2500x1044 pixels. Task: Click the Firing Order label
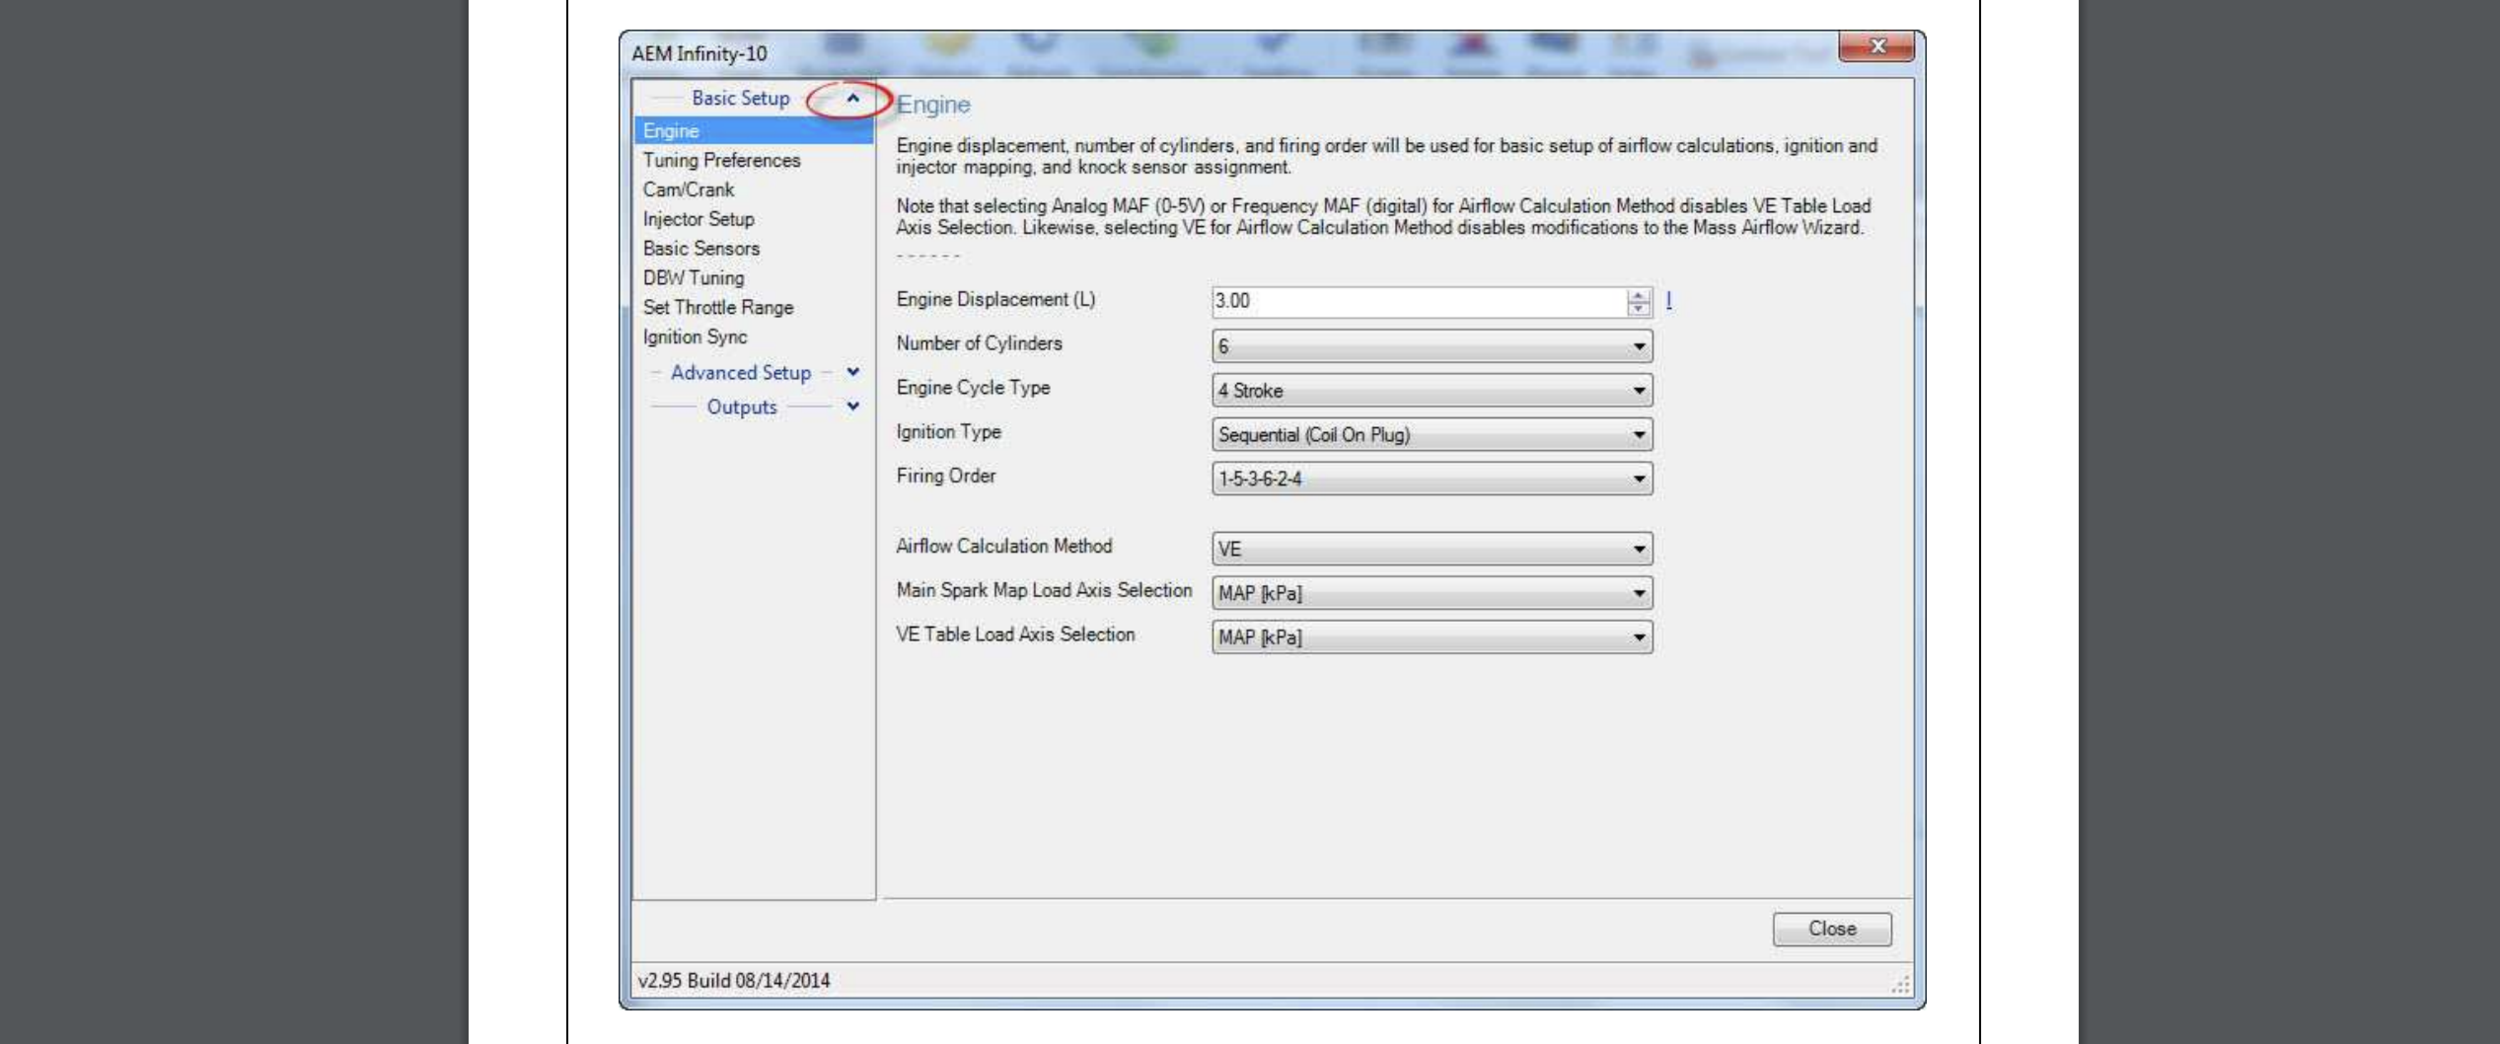tap(945, 476)
